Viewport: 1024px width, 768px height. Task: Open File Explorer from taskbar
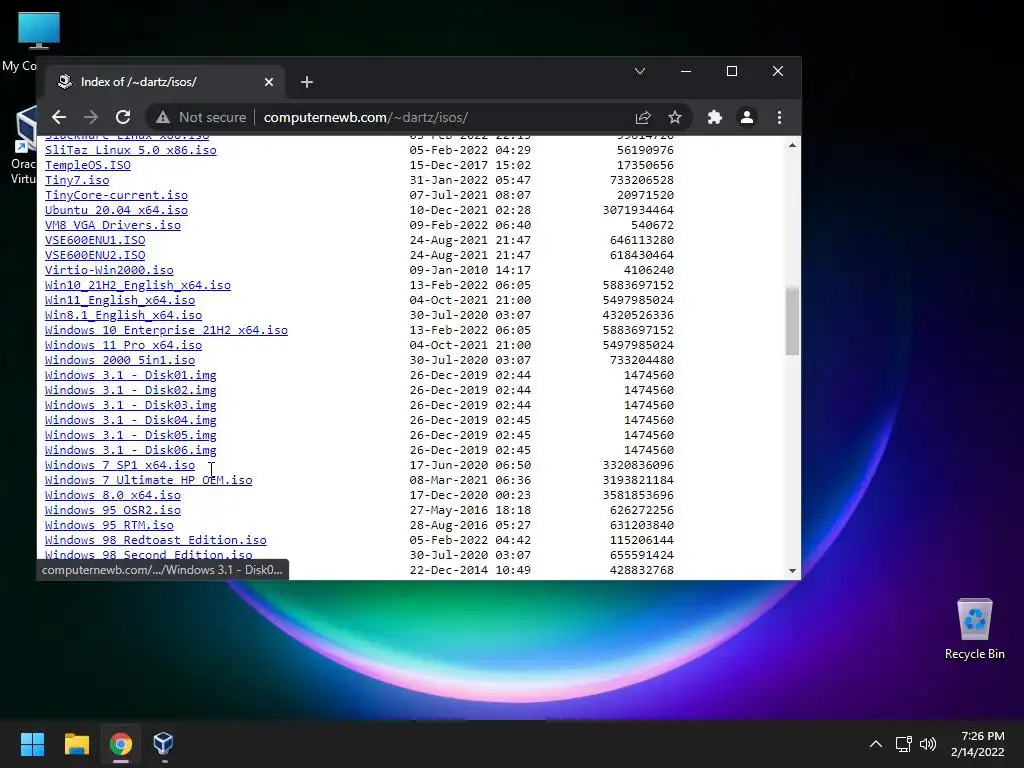[x=76, y=744]
